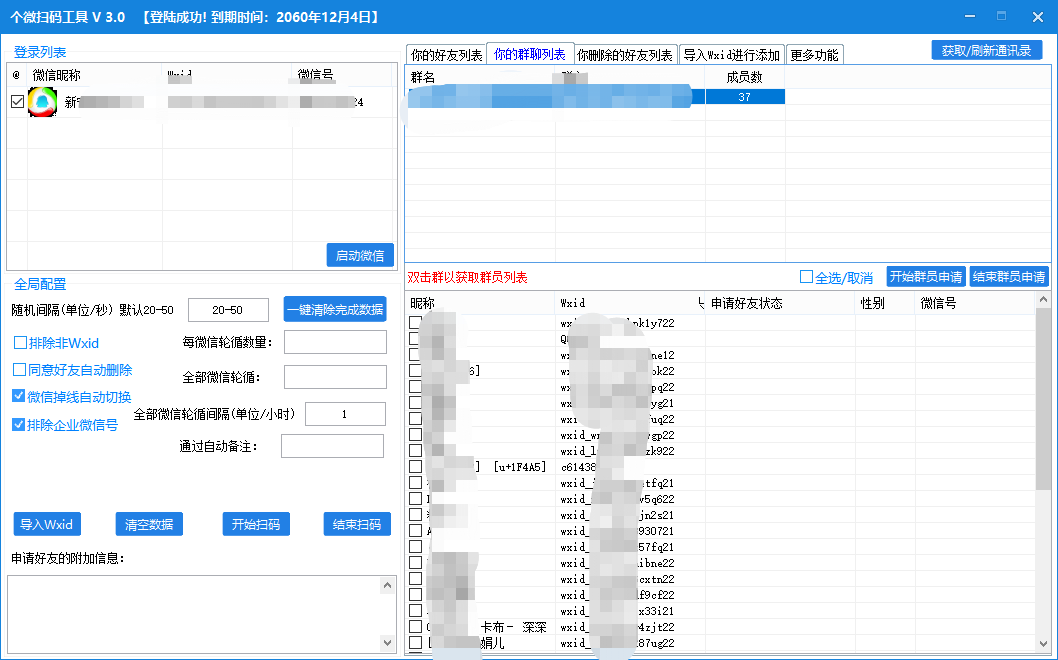
Task: Open 更多功能 tab
Action: pos(814,55)
